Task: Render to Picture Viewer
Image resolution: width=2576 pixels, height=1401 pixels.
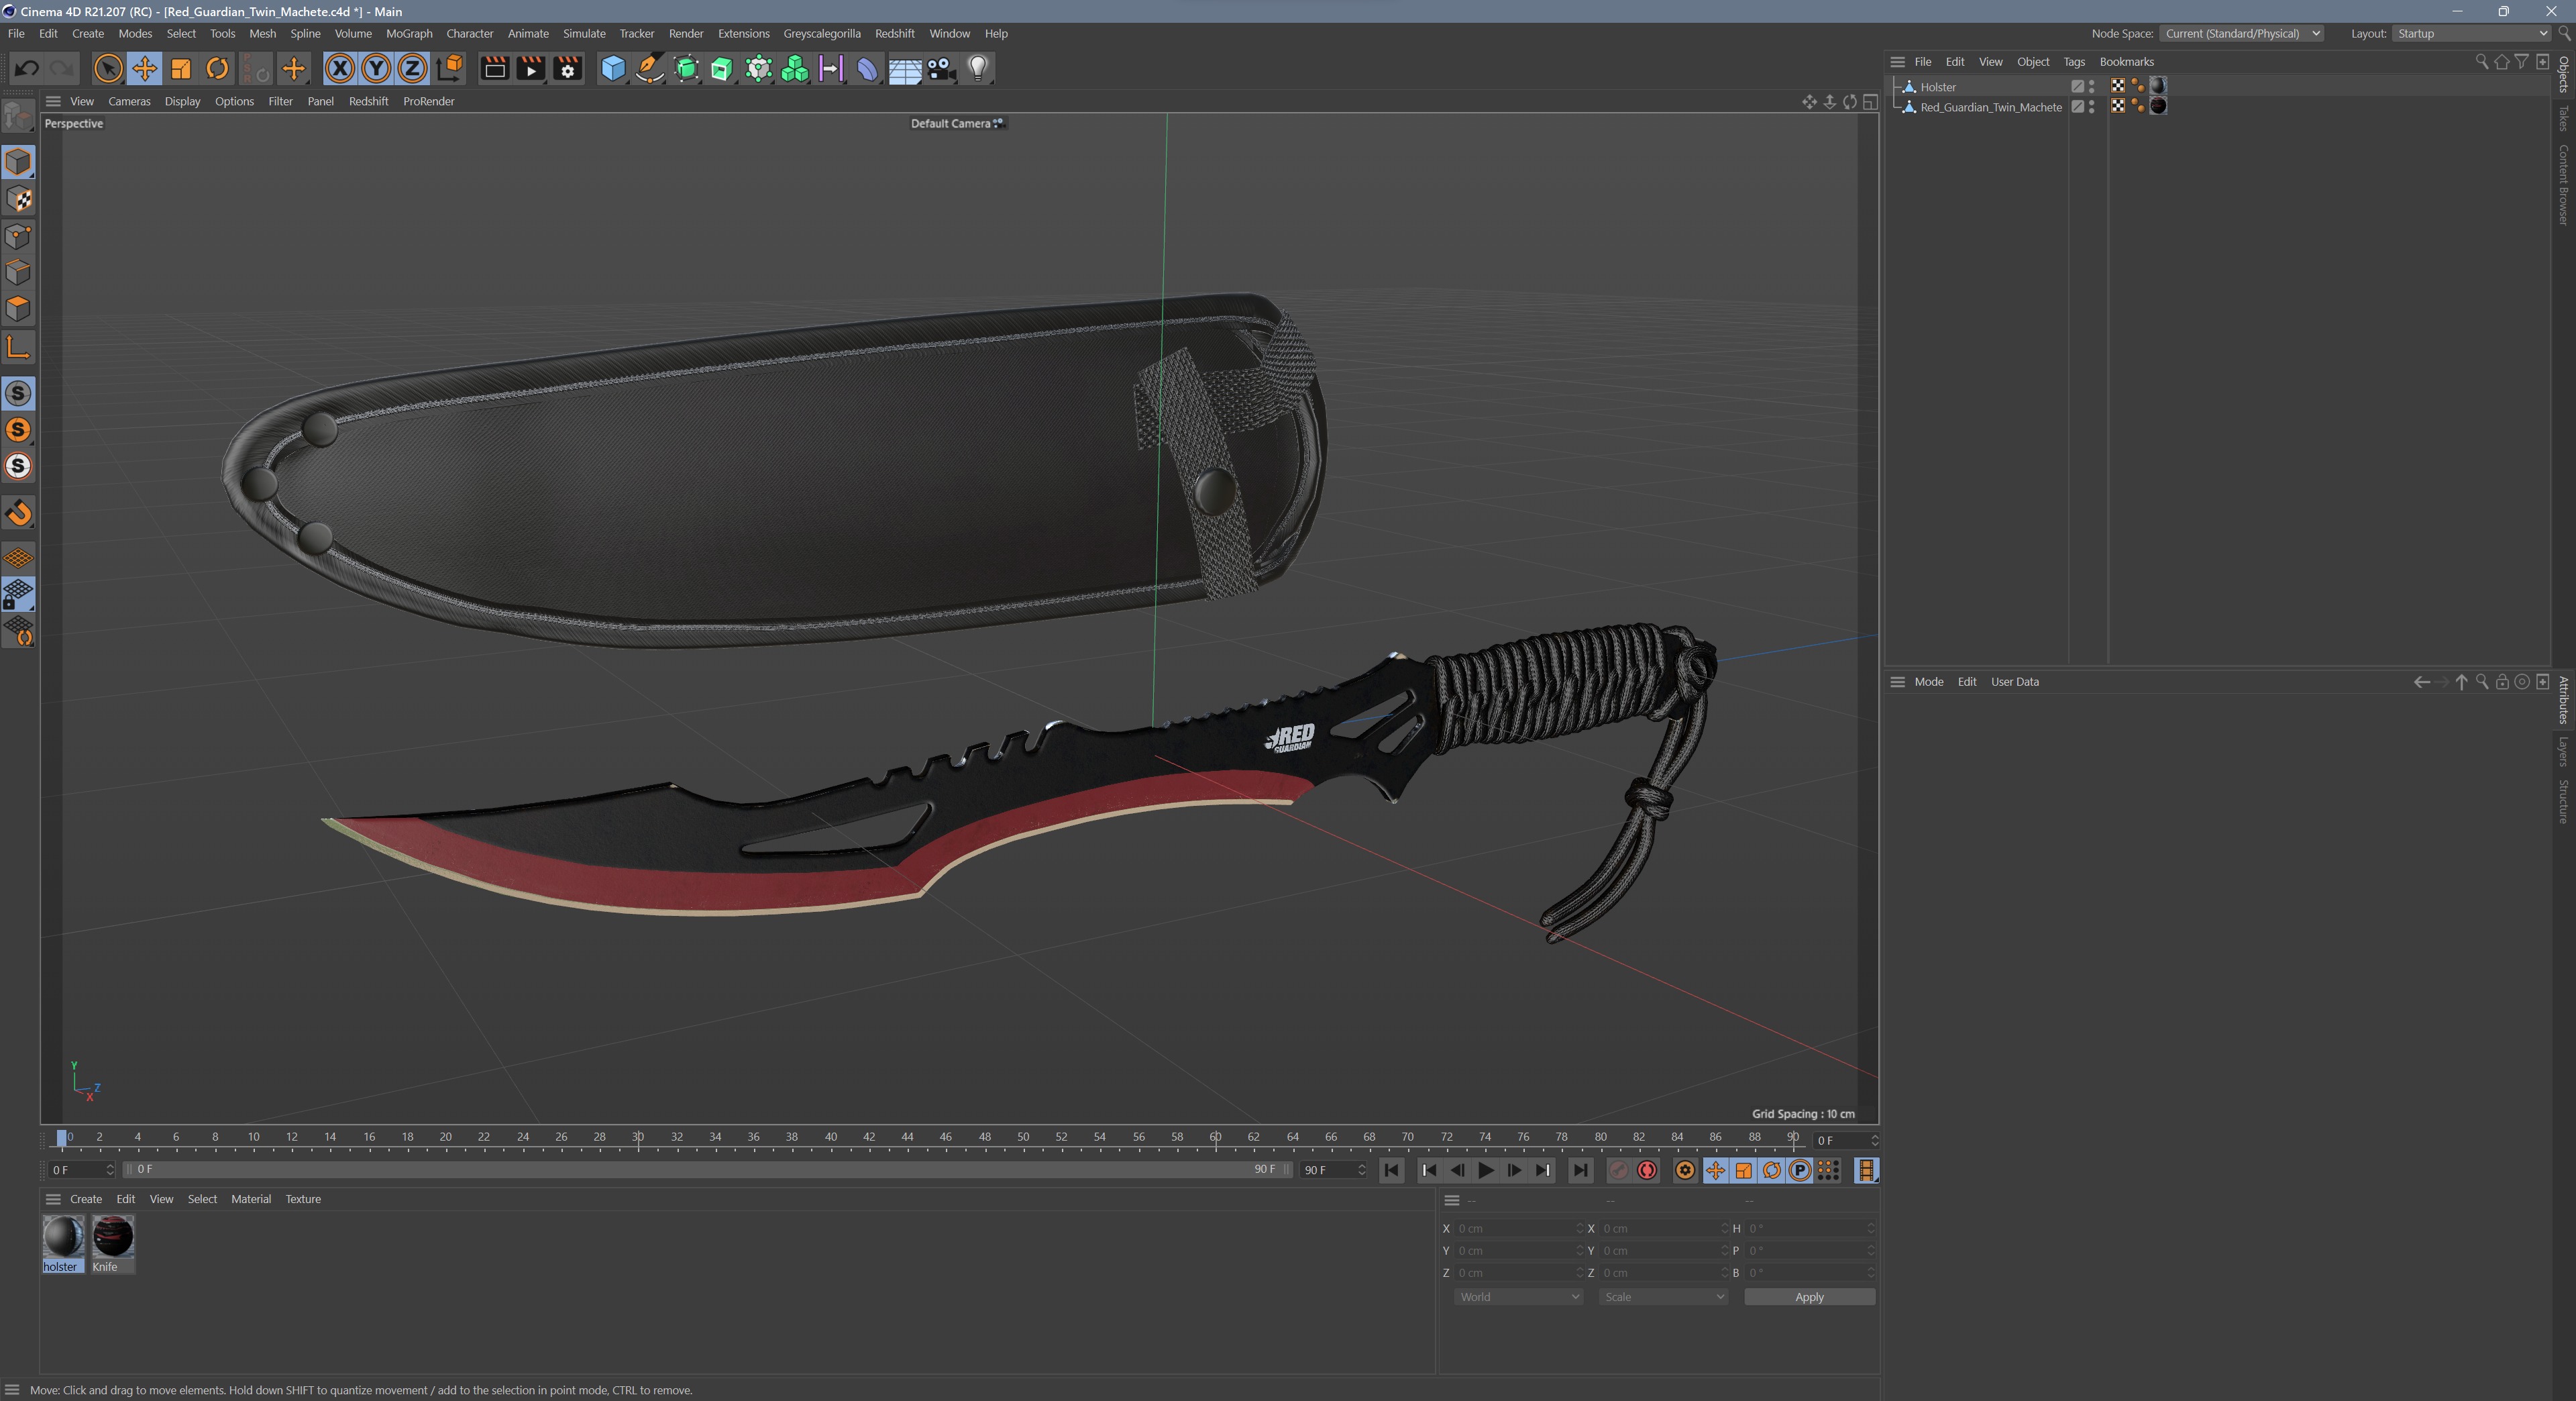Action: (x=531, y=68)
